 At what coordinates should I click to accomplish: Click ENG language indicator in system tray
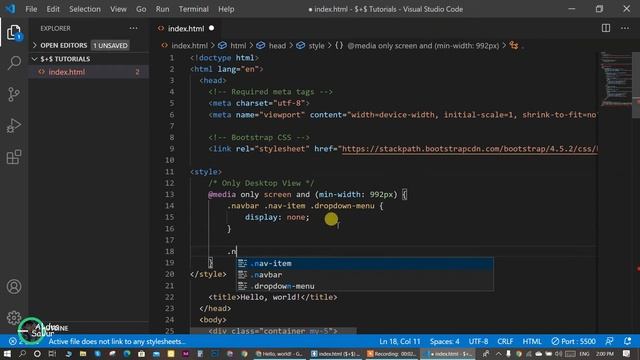[x=584, y=353]
